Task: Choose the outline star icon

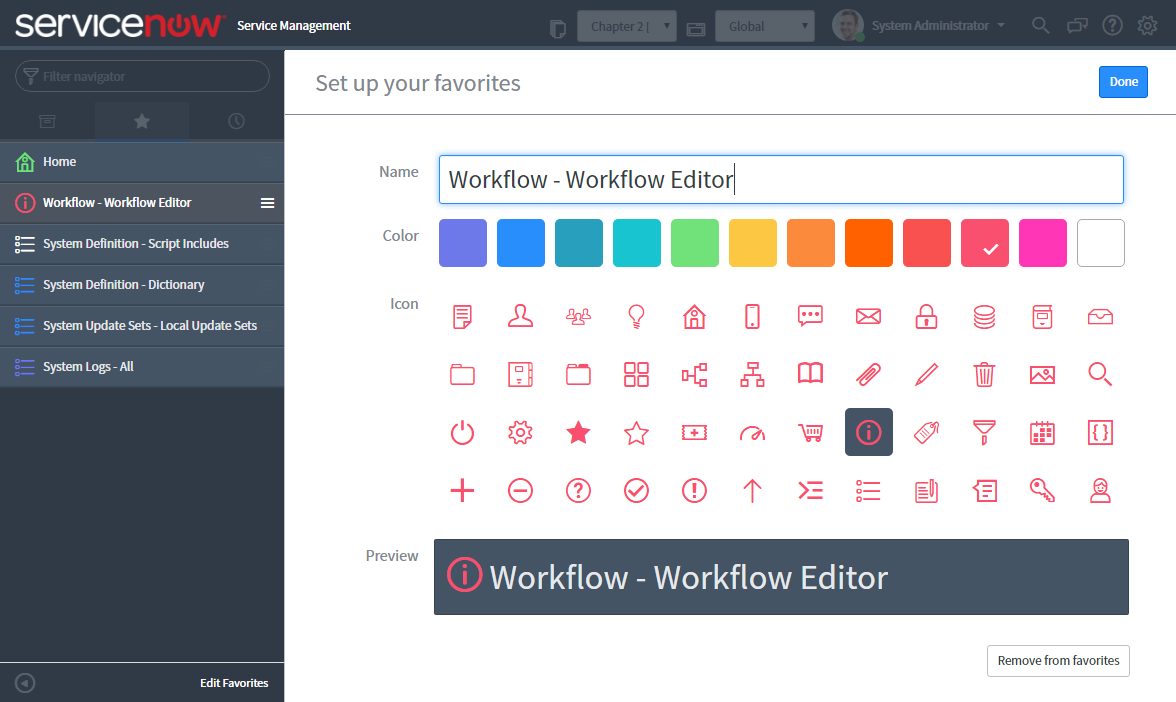Action: (636, 432)
